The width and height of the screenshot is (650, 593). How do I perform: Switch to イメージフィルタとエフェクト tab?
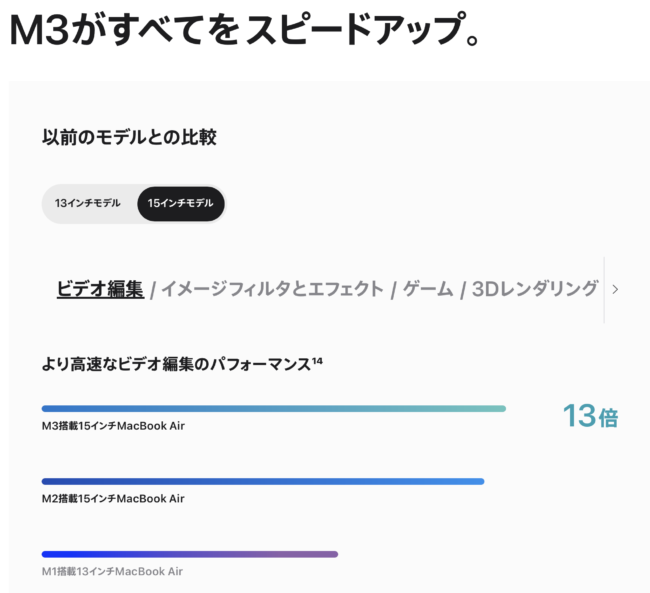(x=272, y=289)
